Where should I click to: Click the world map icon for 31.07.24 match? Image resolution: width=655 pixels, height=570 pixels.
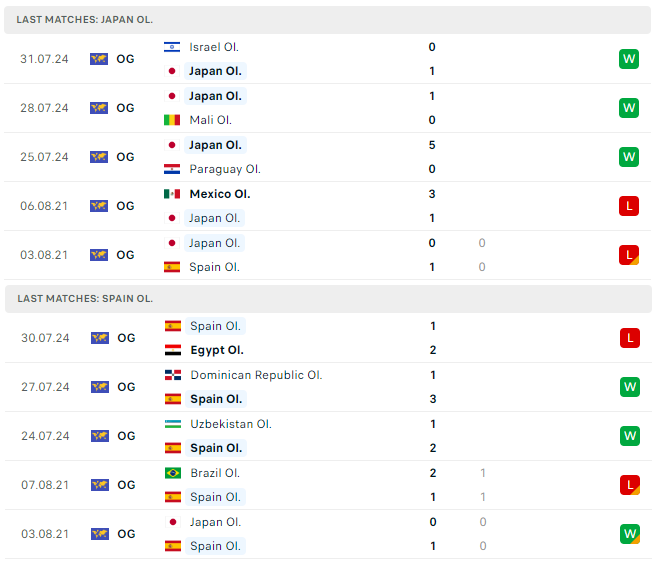tap(99, 59)
